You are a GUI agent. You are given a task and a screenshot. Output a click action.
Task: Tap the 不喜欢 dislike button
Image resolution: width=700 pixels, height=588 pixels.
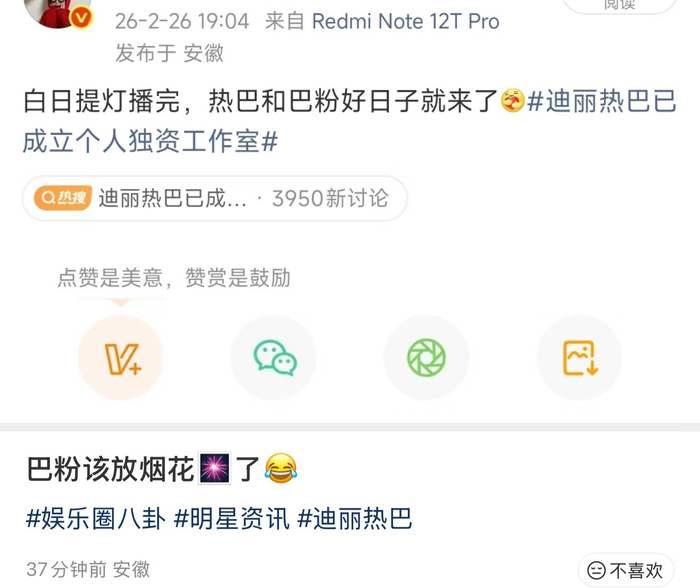point(626,571)
